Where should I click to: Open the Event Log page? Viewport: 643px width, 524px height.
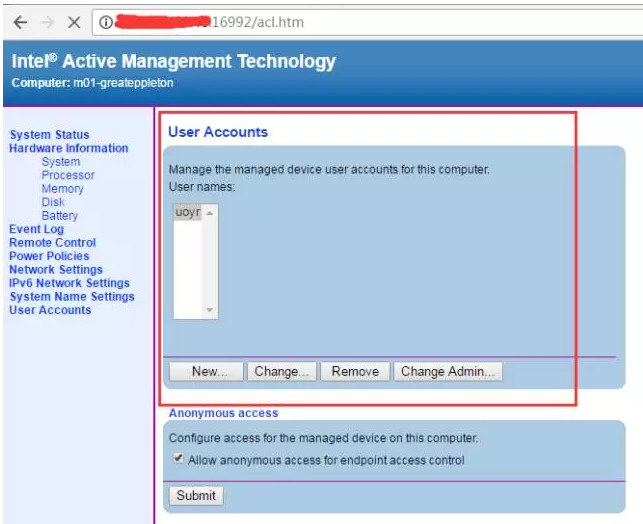(36, 229)
